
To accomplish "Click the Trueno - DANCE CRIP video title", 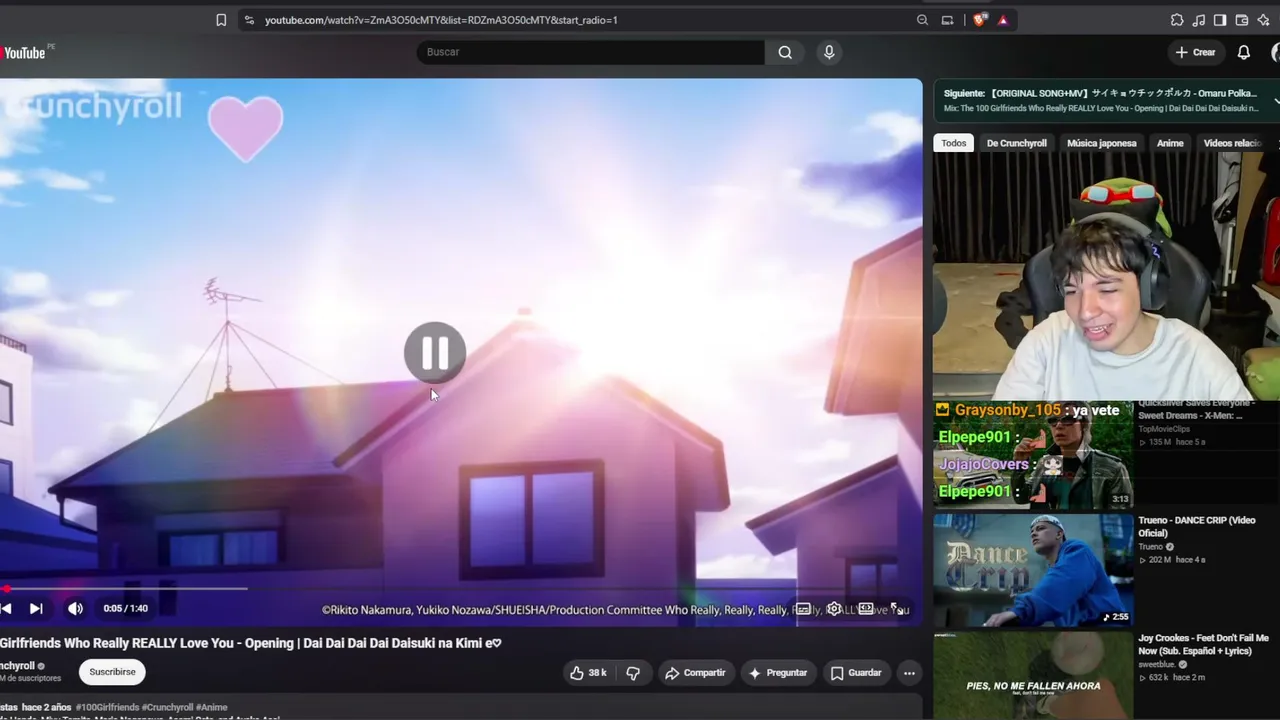I will pyautogui.click(x=1197, y=527).
